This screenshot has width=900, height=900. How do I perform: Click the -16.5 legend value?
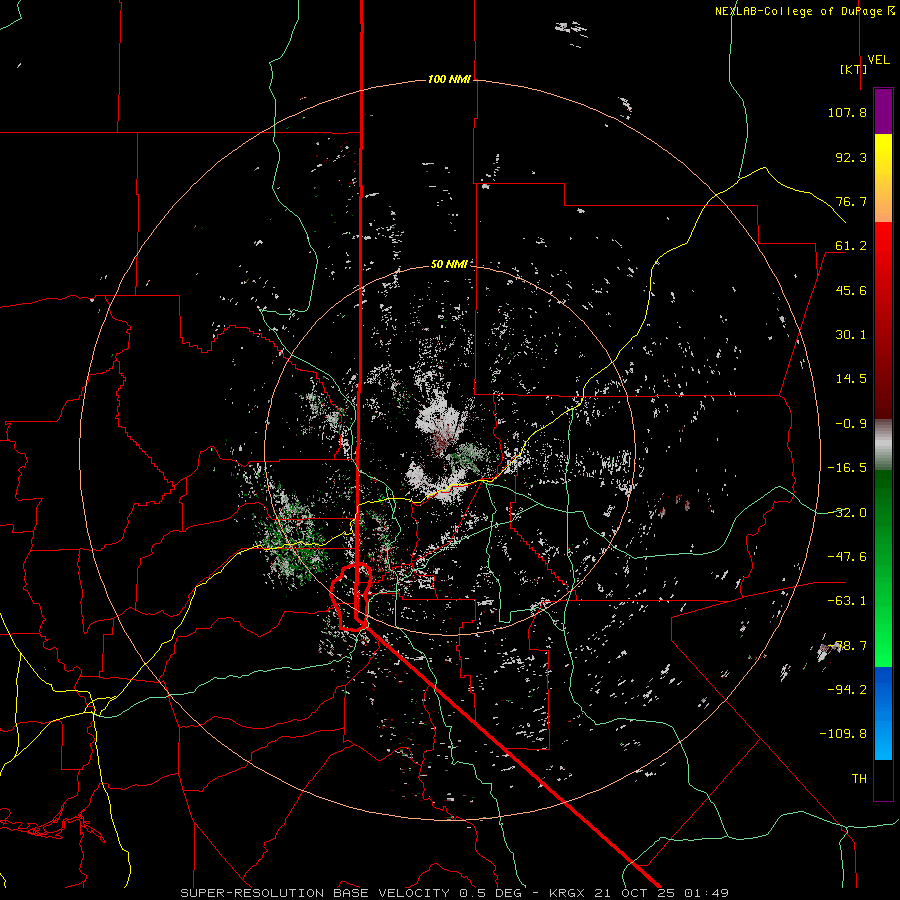(847, 468)
